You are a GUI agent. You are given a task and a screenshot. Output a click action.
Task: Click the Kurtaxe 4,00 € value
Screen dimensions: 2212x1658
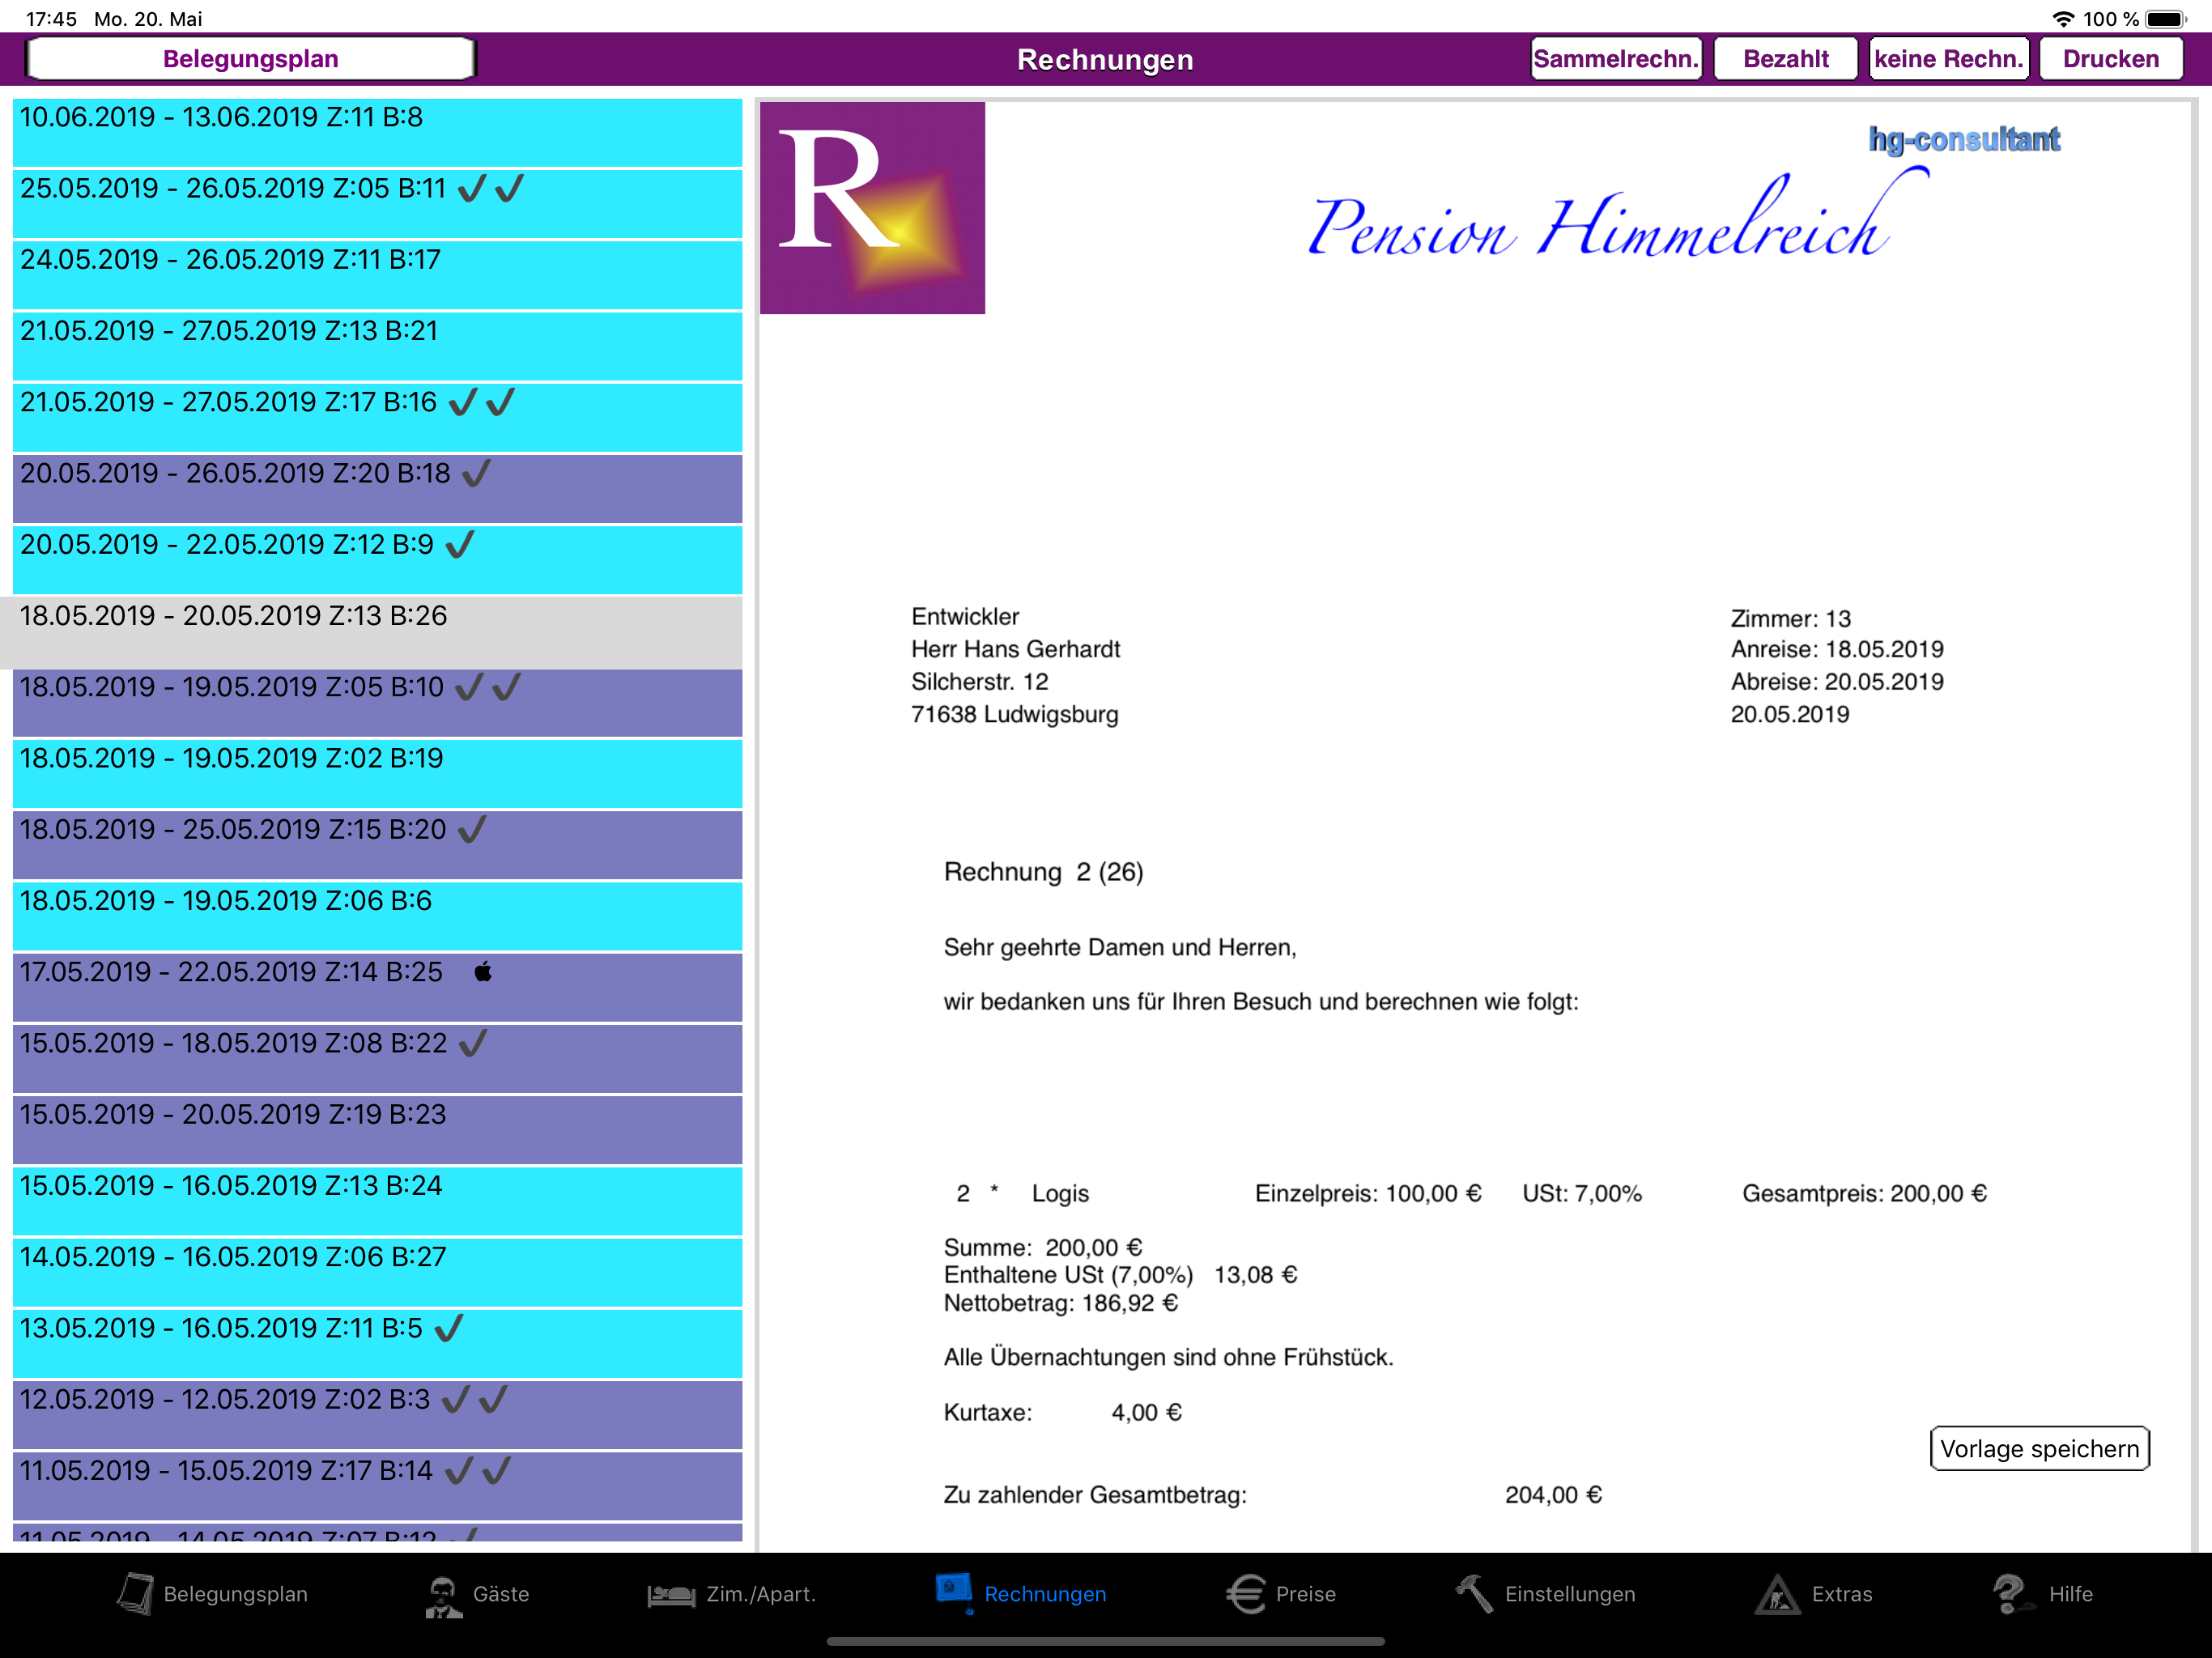[1146, 1412]
